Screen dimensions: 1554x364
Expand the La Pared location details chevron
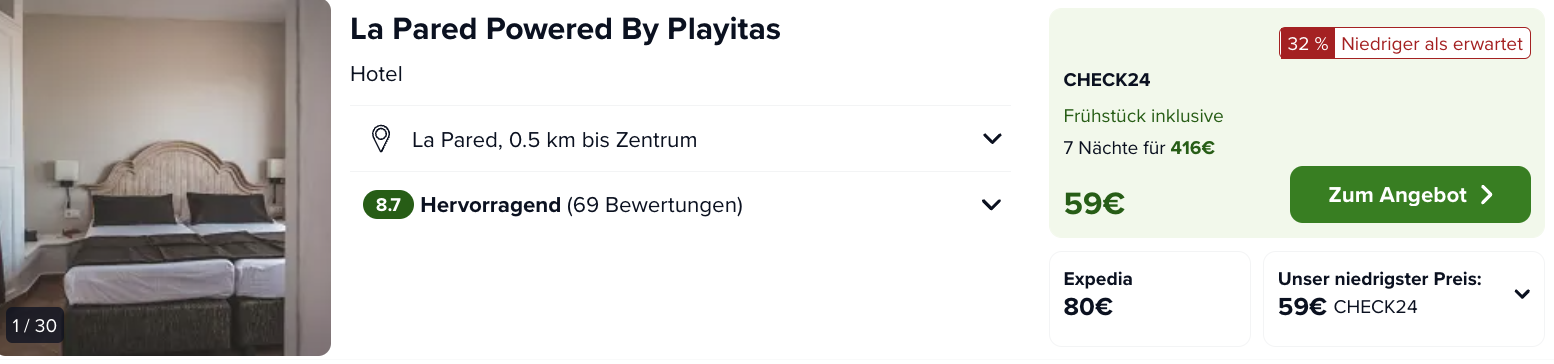click(991, 139)
